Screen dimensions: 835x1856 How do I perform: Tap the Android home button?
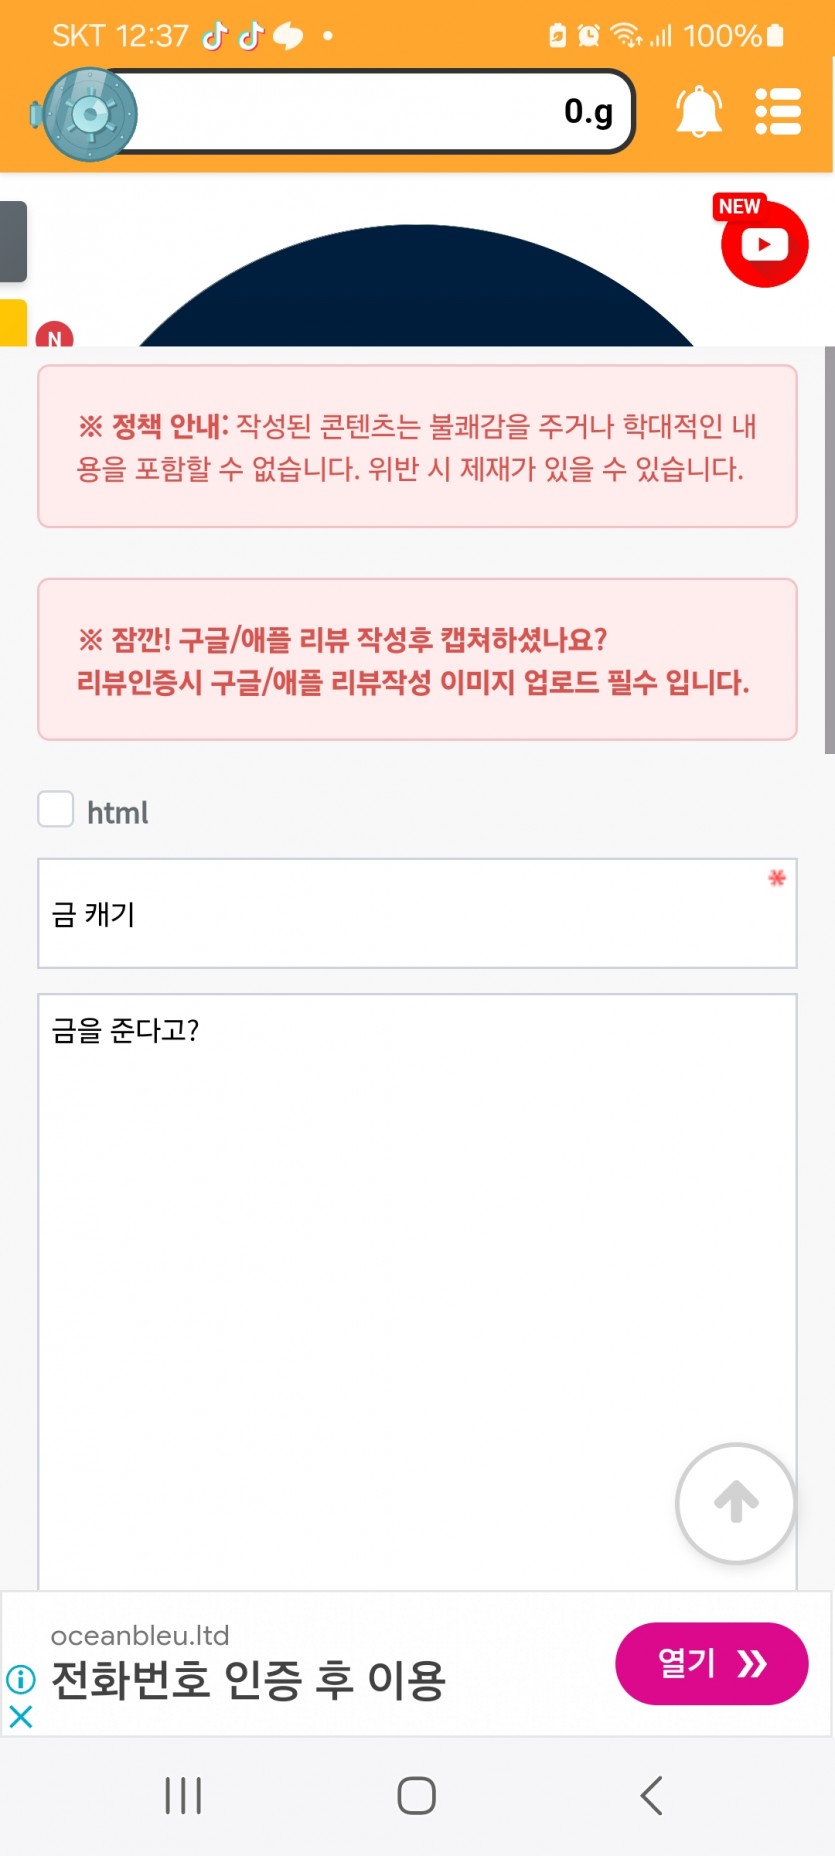pyautogui.click(x=416, y=1796)
